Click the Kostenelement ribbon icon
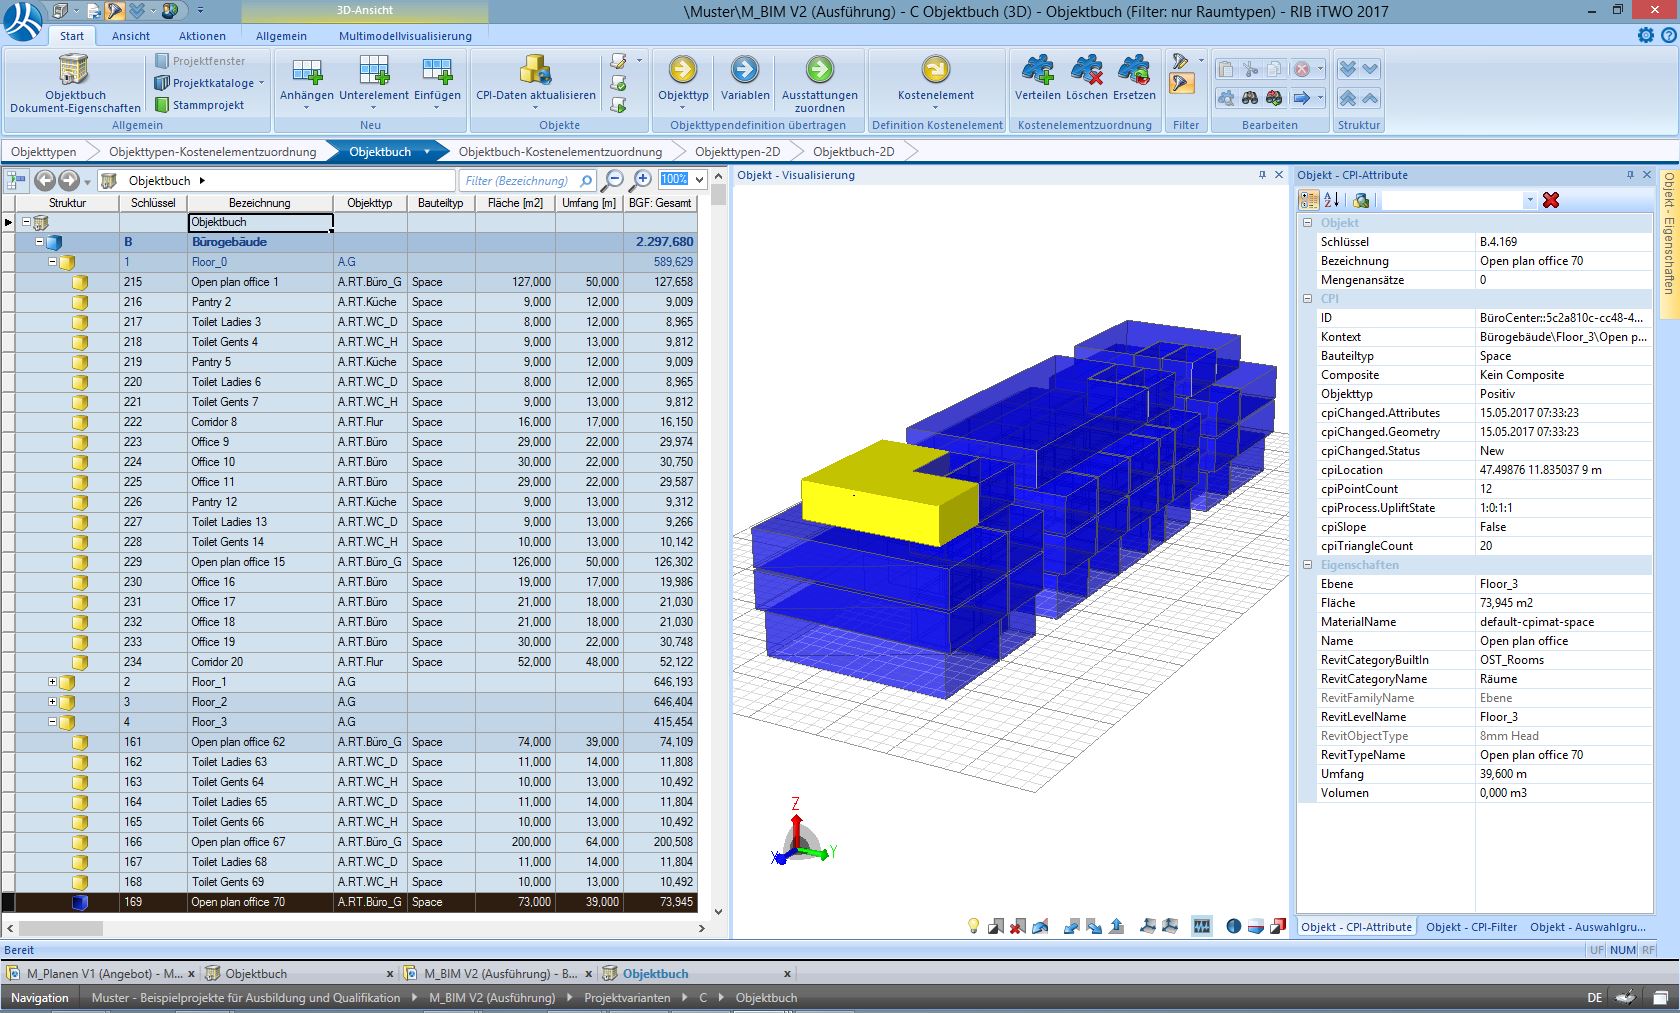Viewport: 1680px width, 1013px height. tap(935, 72)
